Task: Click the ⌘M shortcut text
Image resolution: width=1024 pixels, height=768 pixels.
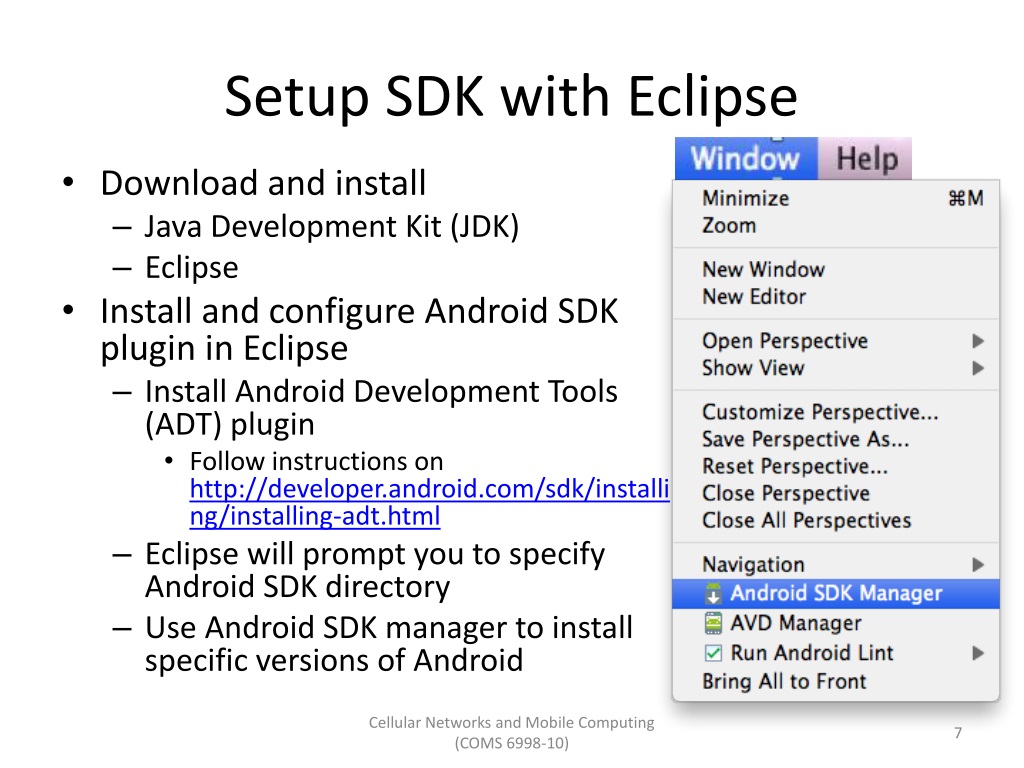Action: coord(966,198)
